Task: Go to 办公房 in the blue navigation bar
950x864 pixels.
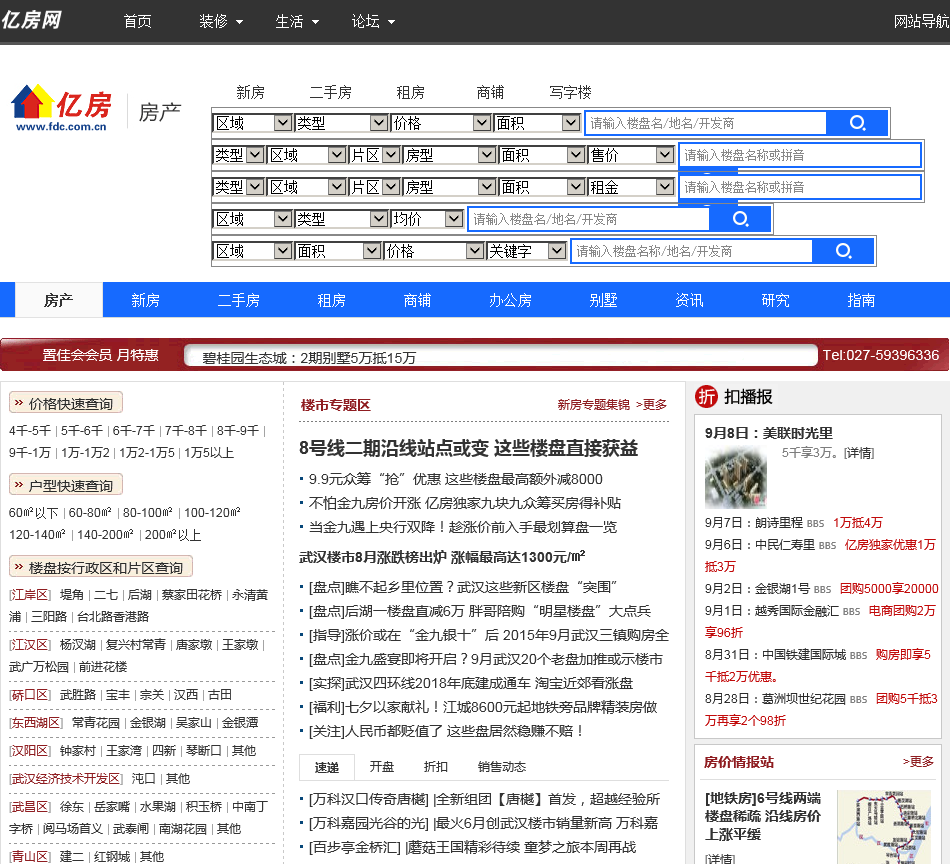Action: [x=510, y=300]
